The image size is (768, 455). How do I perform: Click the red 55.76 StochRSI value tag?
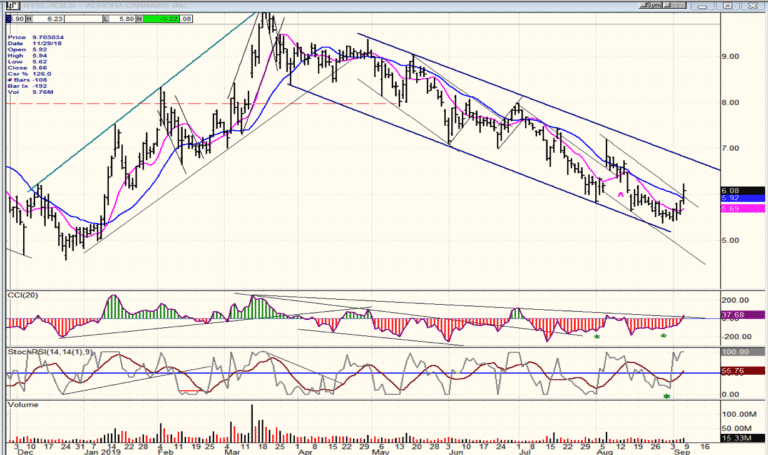(x=743, y=371)
